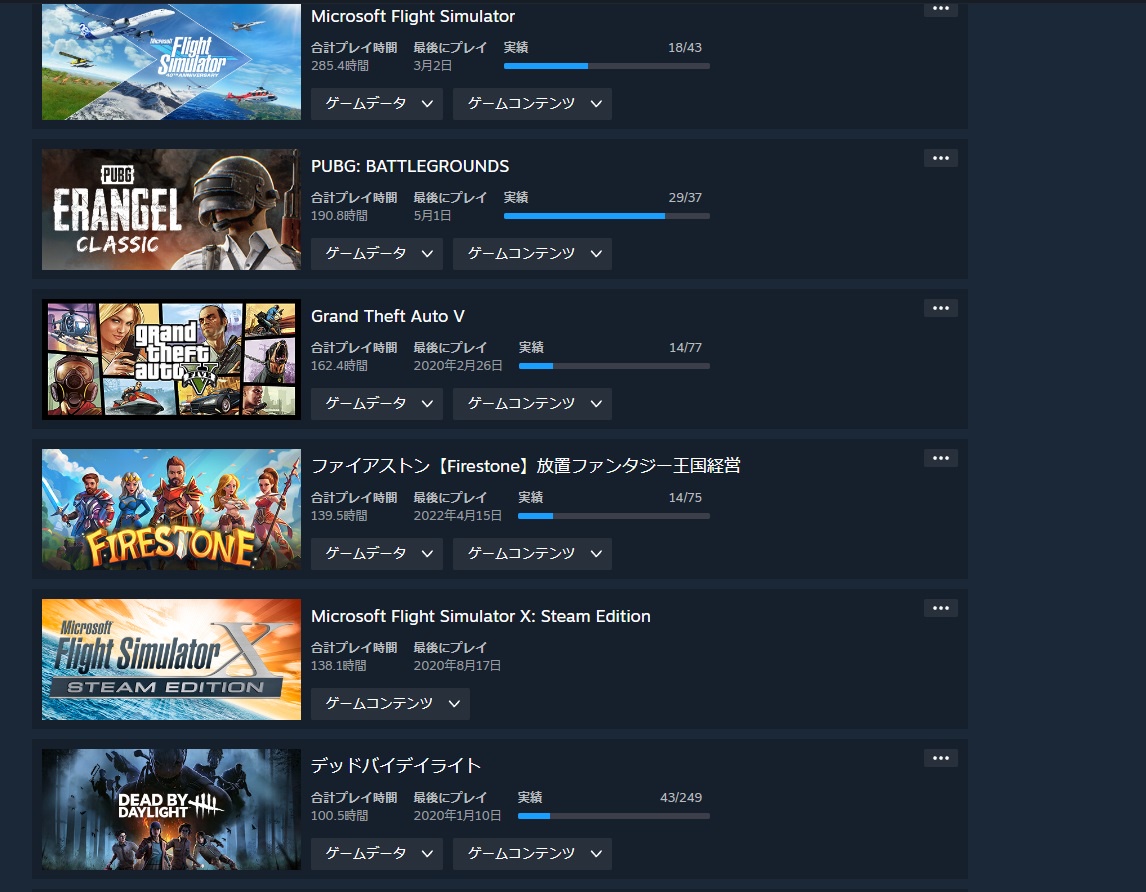Open three-dot menu for Microsoft Flight Simulator
This screenshot has height=892, width=1146.
coord(941,8)
